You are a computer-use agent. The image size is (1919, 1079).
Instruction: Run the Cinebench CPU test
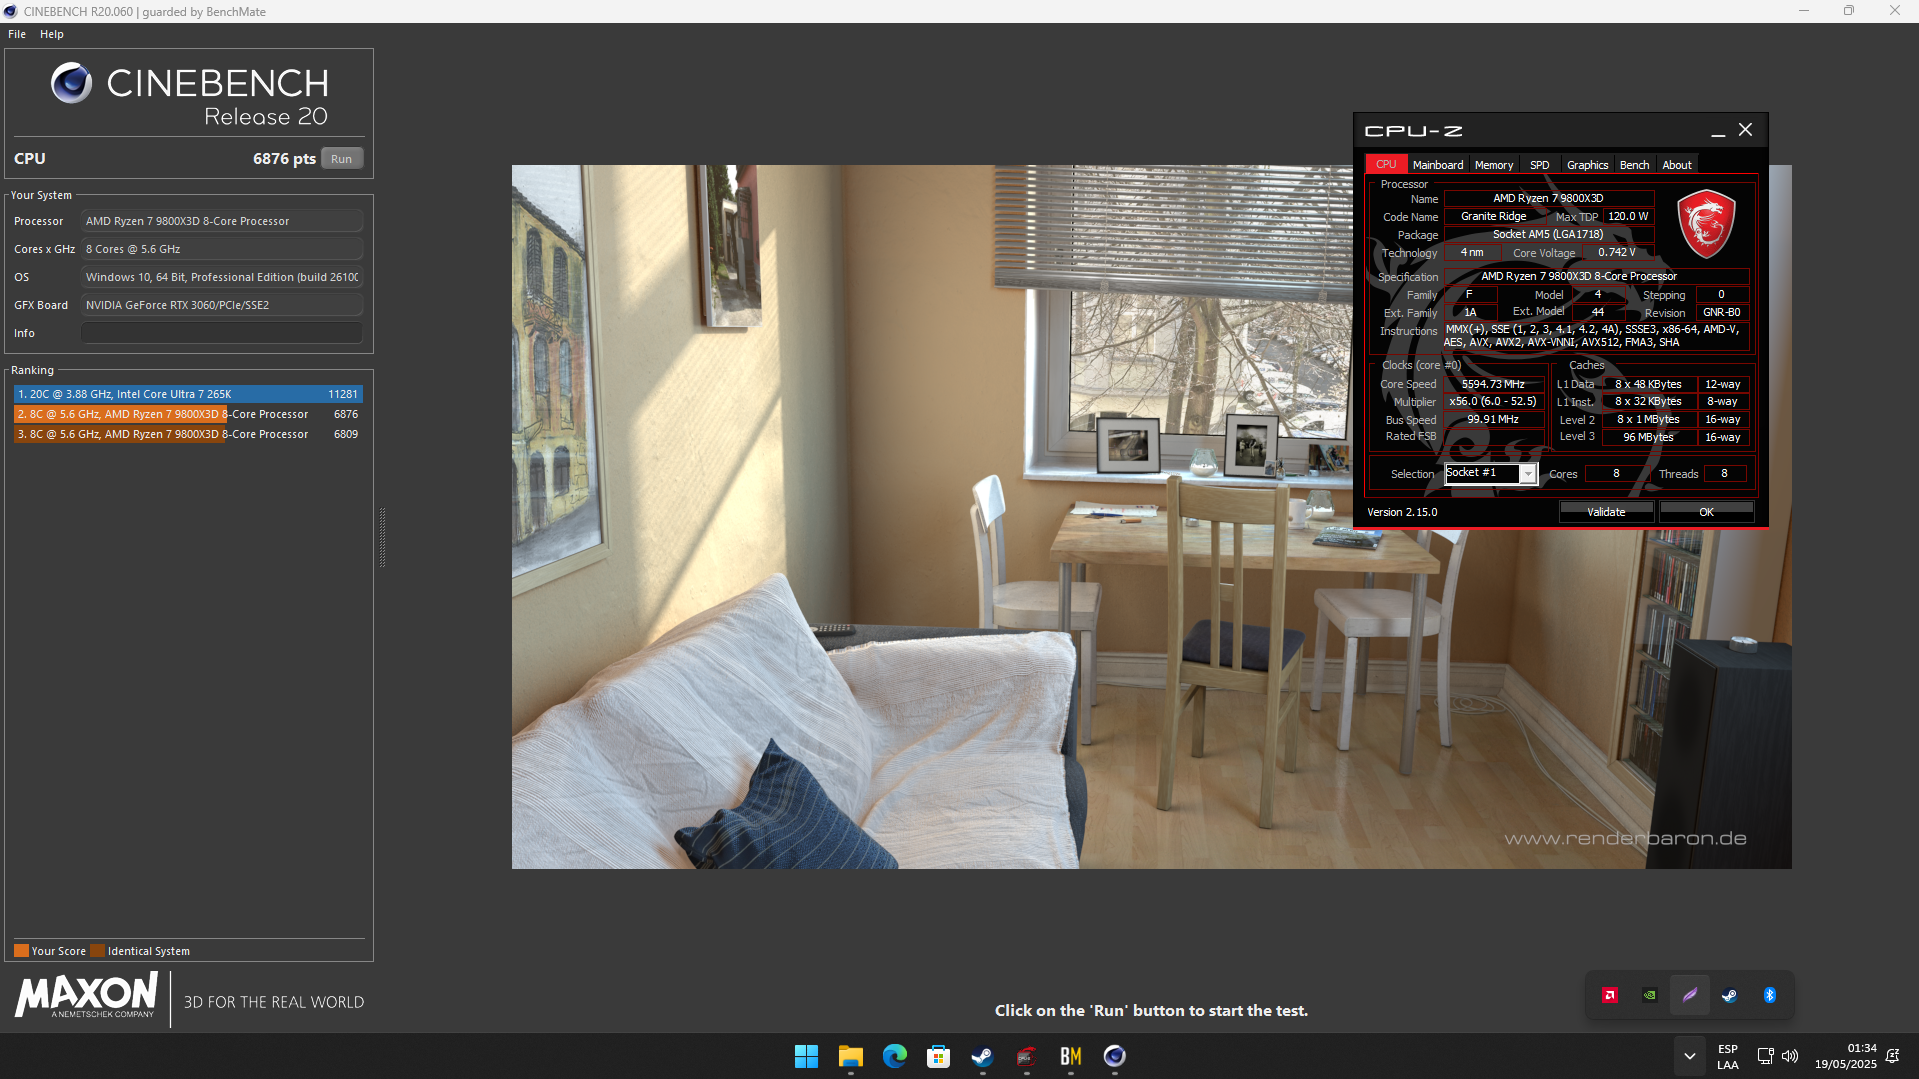(342, 159)
